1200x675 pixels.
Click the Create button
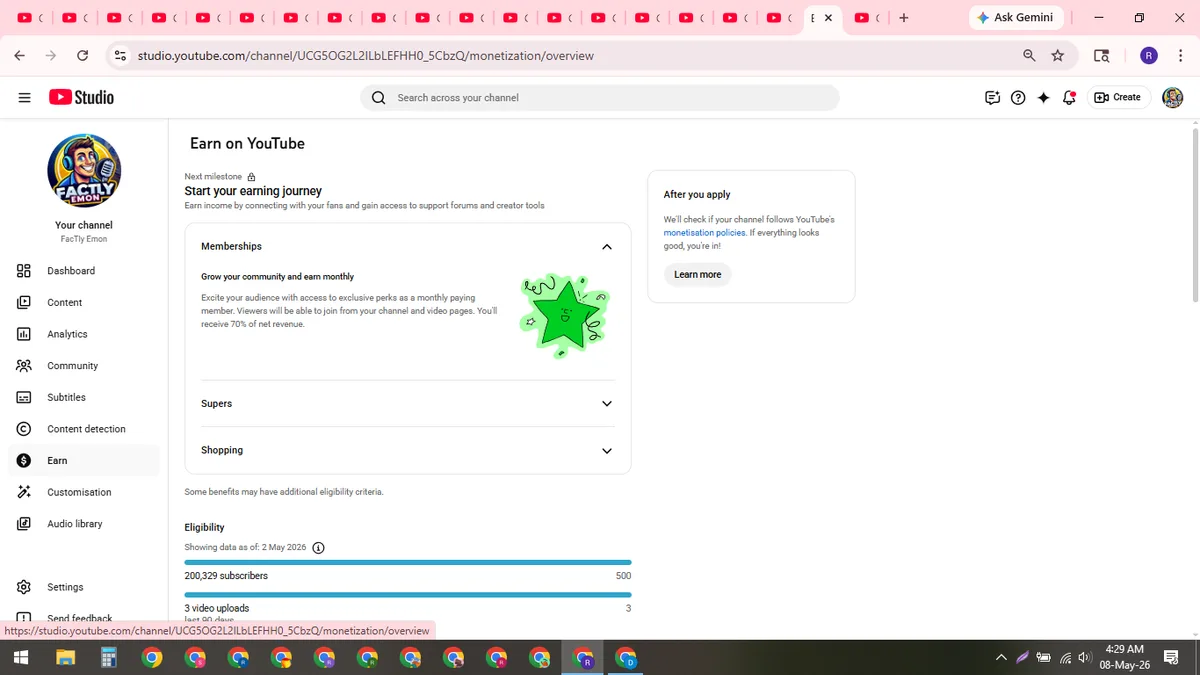coord(1118,97)
